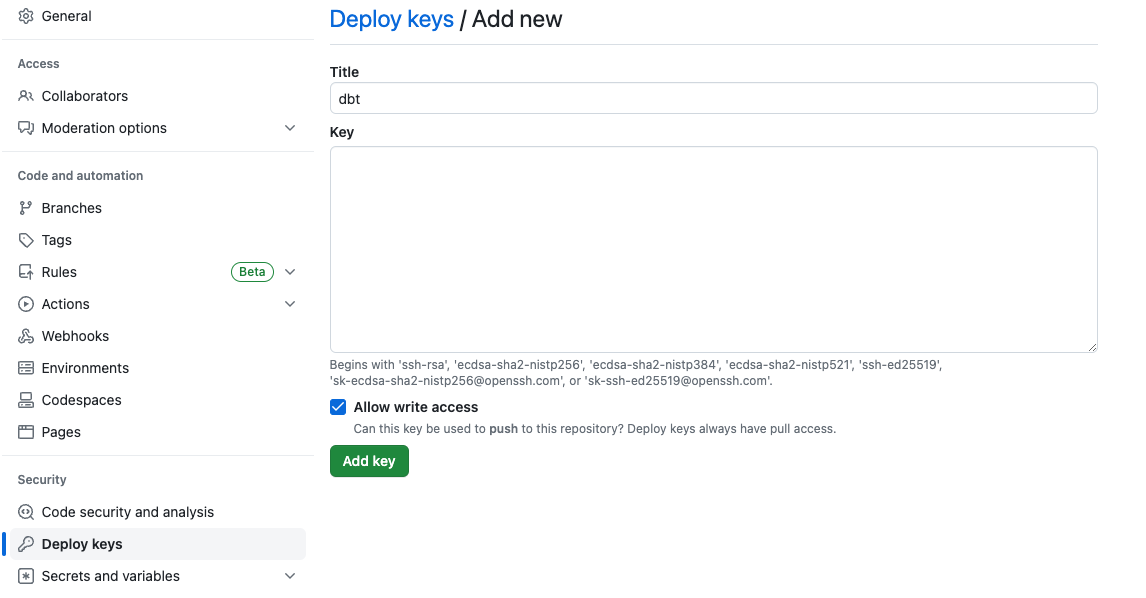The image size is (1146, 598).
Task: Click the Webhooks icon
Action: coord(26,336)
